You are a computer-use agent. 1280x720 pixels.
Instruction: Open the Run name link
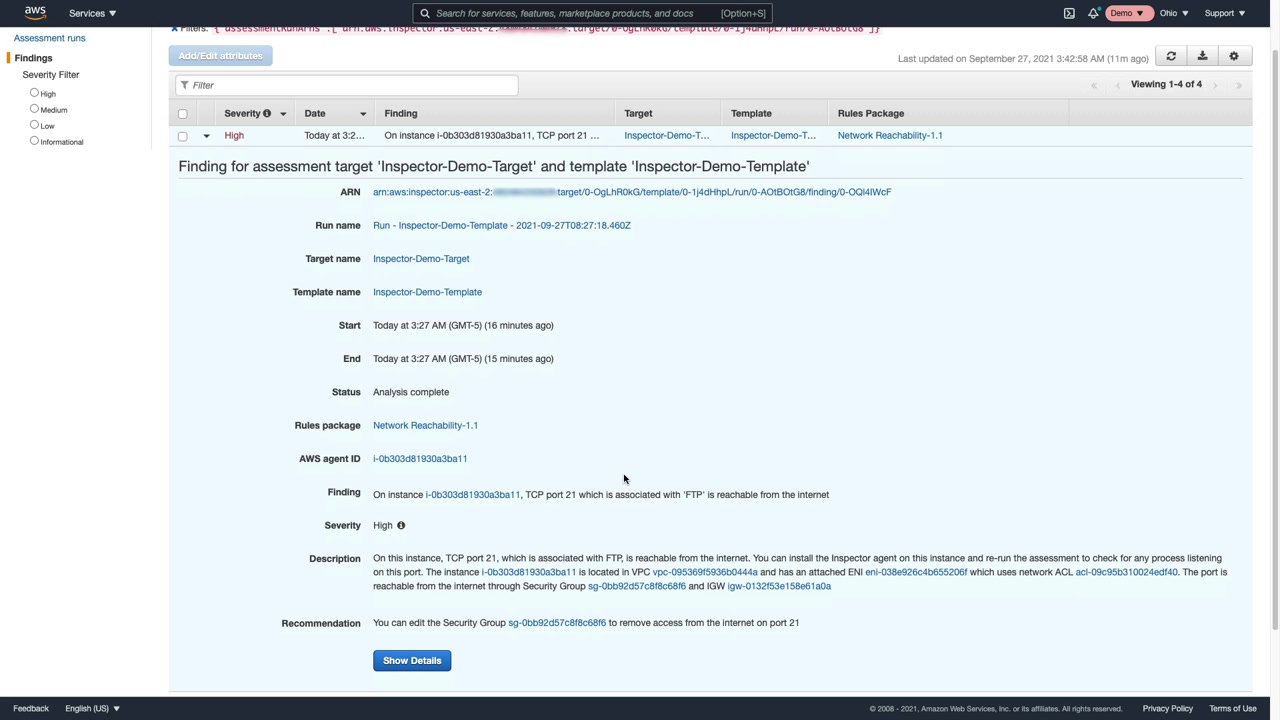coord(501,225)
